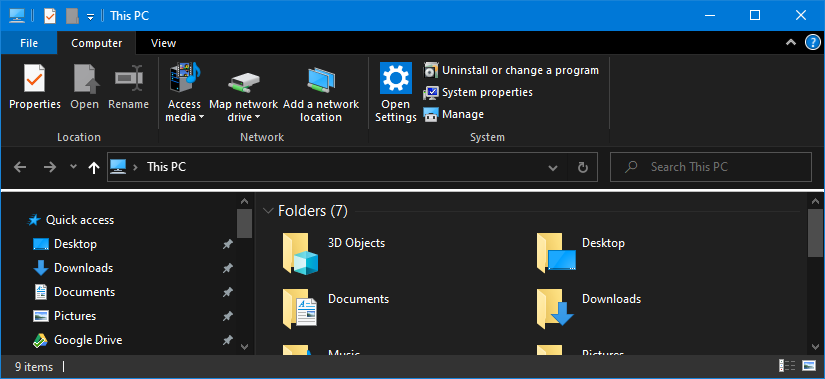The width and height of the screenshot is (825, 379).
Task: Click the Open icon in the ribbon
Action: click(85, 87)
